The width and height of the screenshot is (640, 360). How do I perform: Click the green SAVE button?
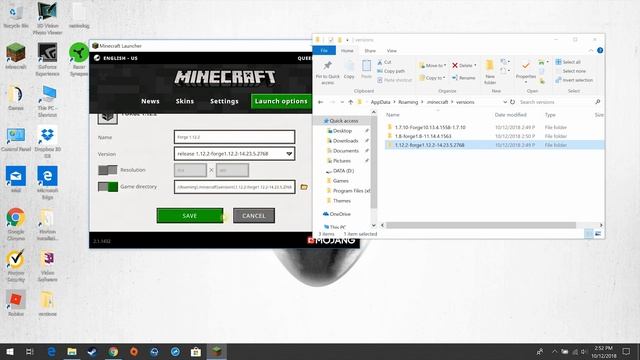point(190,216)
